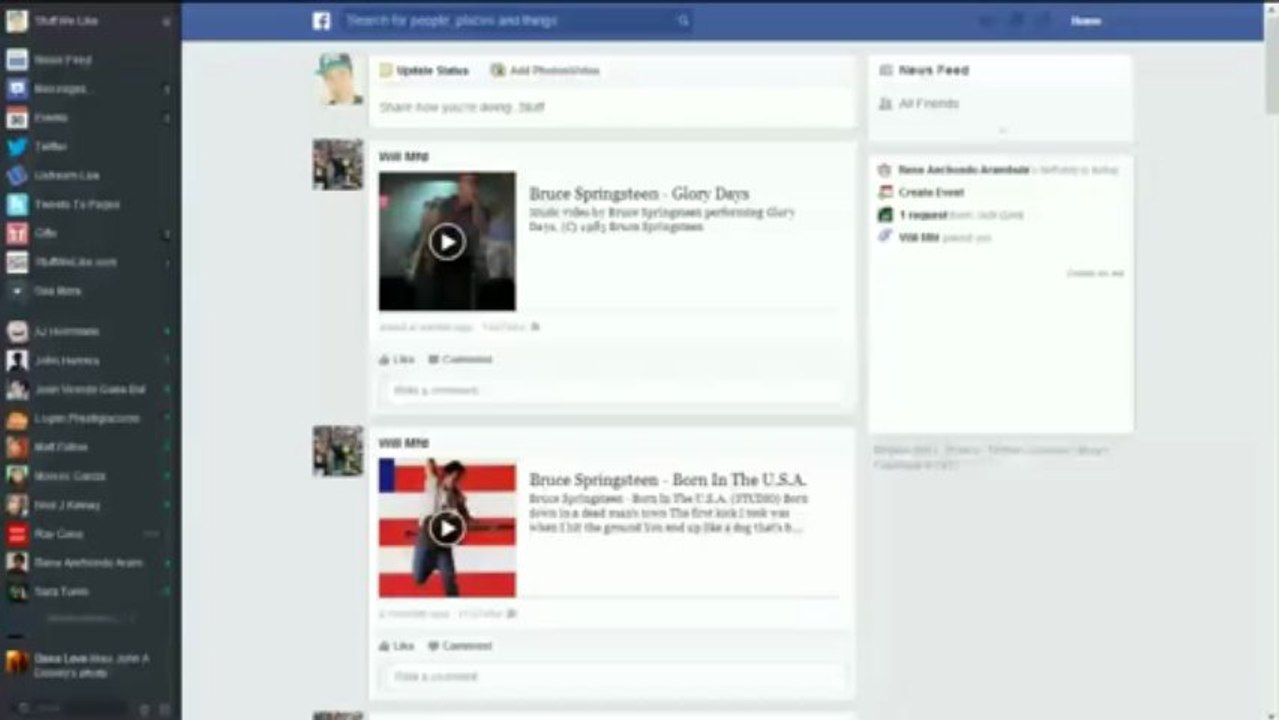Click Home in the top blue bar
The height and width of the screenshot is (720, 1279).
(x=1086, y=21)
